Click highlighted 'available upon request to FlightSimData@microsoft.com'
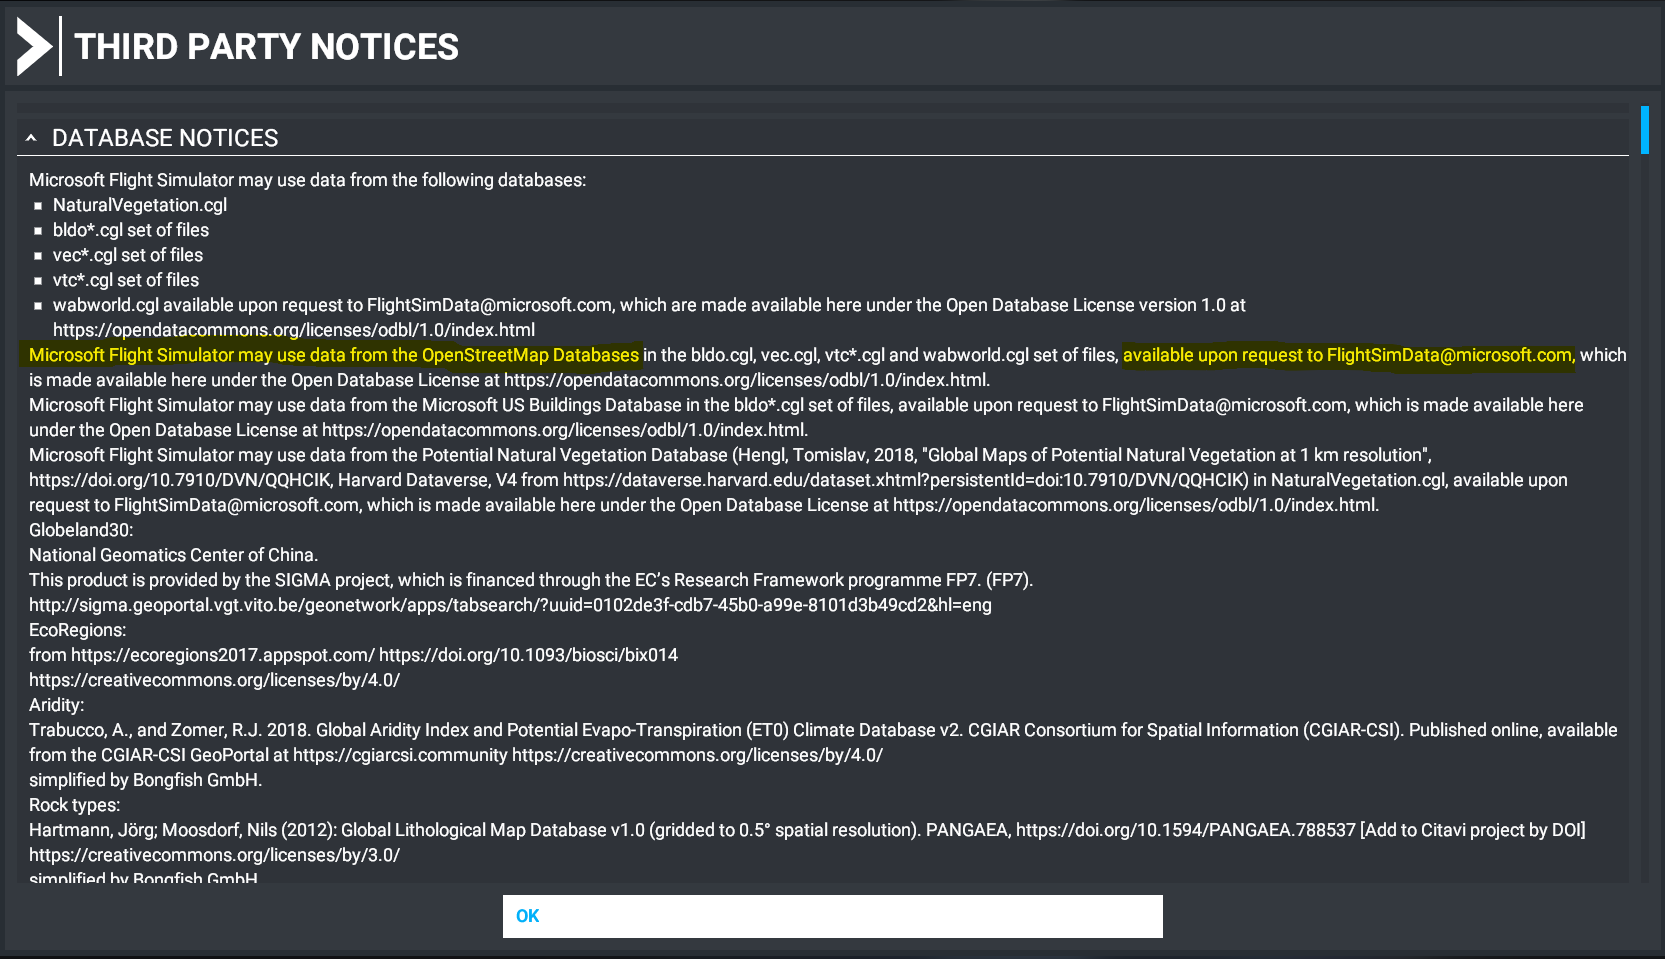Image resolution: width=1665 pixels, height=959 pixels. tap(1347, 355)
